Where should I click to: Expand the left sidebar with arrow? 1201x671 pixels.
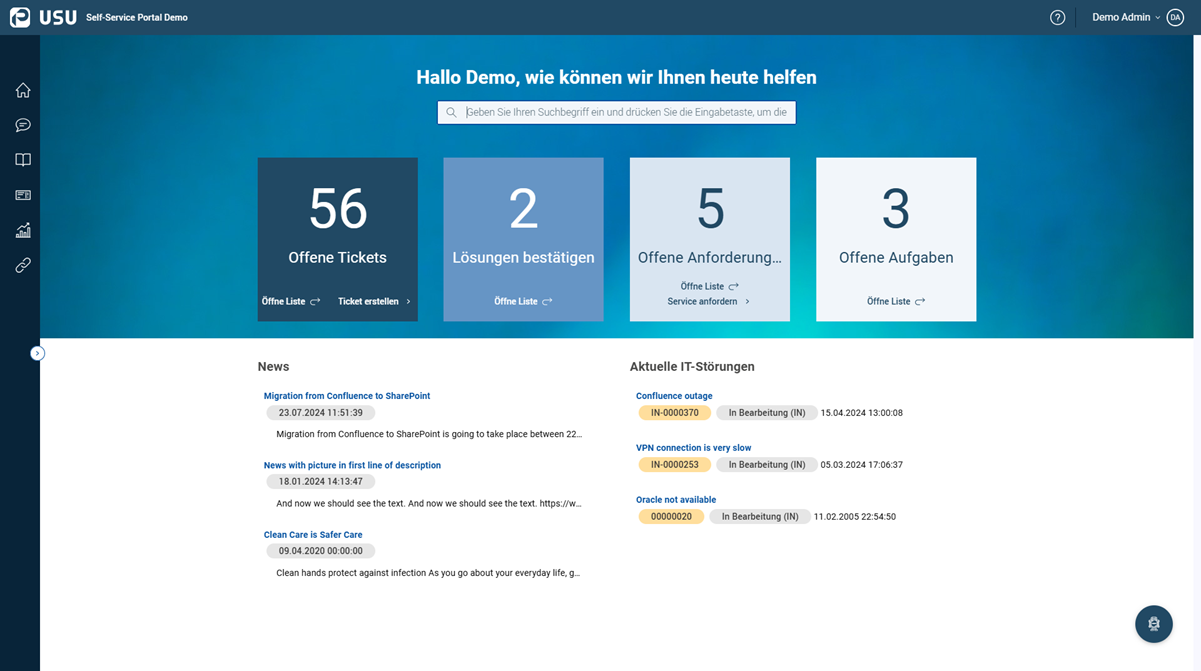pyautogui.click(x=37, y=353)
